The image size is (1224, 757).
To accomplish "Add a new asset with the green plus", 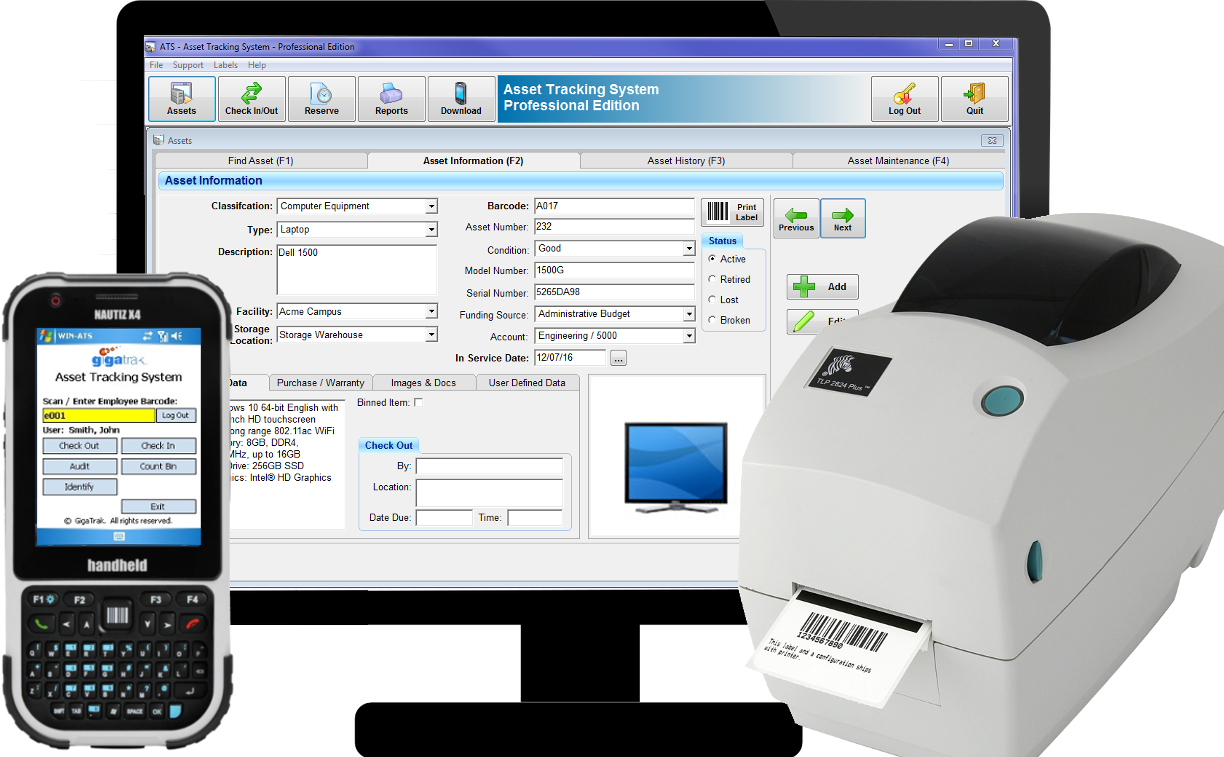I will click(x=822, y=287).
